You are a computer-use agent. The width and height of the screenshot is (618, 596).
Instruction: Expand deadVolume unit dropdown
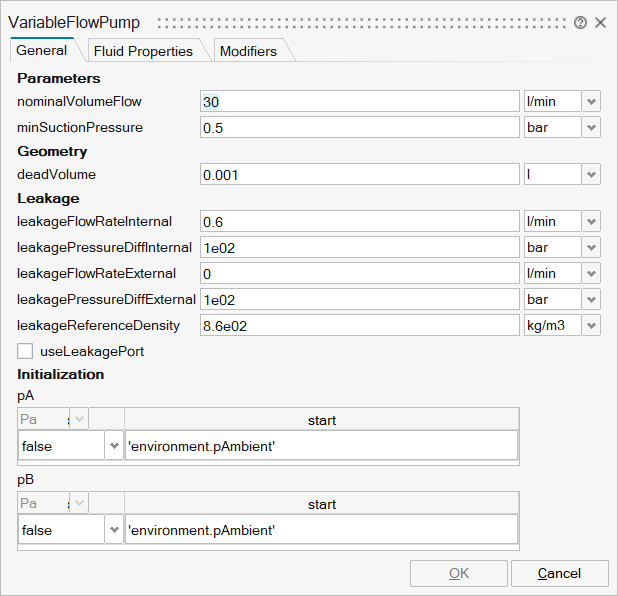pos(591,175)
